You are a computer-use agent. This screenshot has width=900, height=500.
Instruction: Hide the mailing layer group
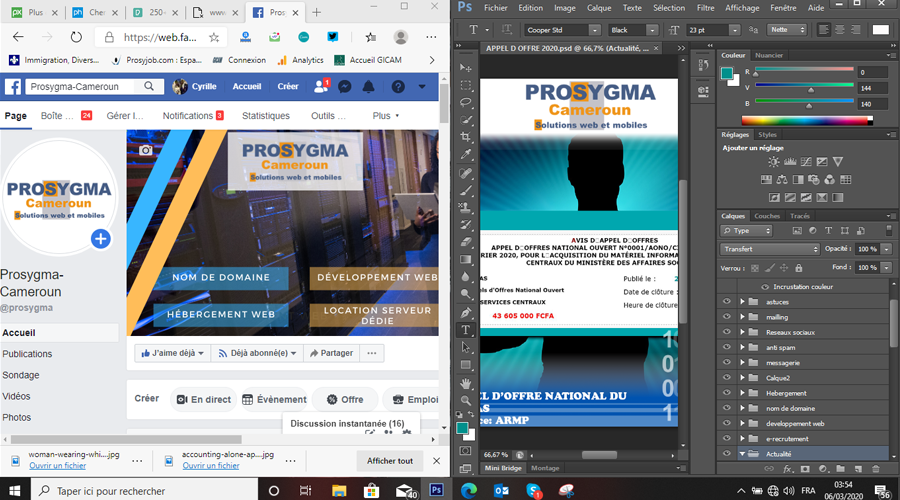coord(727,317)
